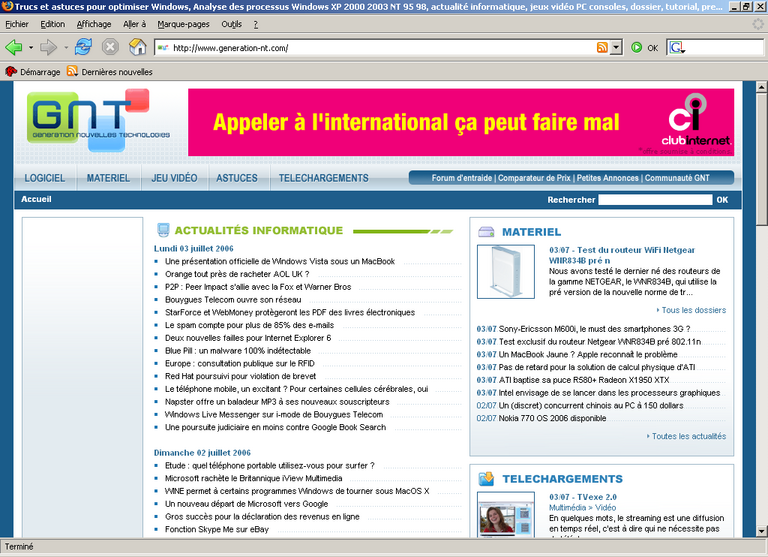Click the Google search engine icon

[677, 48]
